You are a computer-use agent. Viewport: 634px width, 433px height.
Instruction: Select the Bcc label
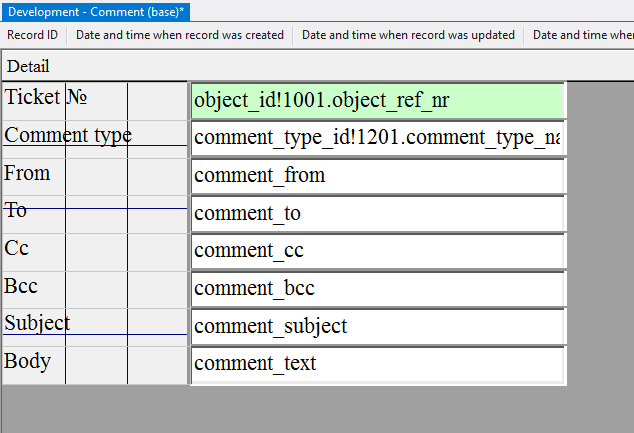(x=21, y=286)
